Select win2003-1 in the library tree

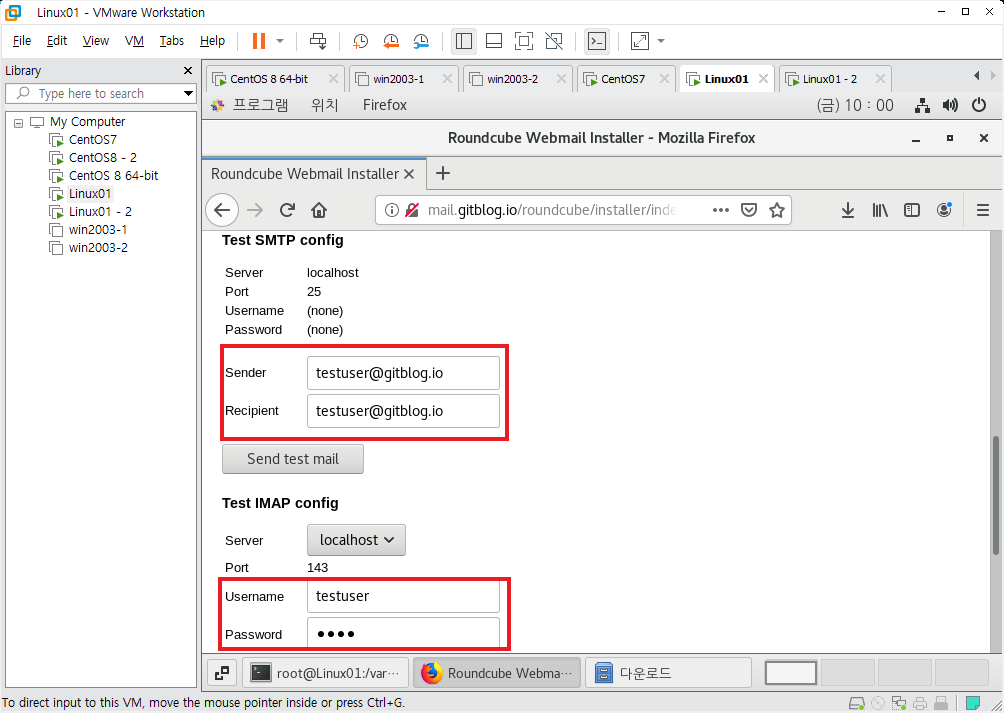tap(97, 229)
